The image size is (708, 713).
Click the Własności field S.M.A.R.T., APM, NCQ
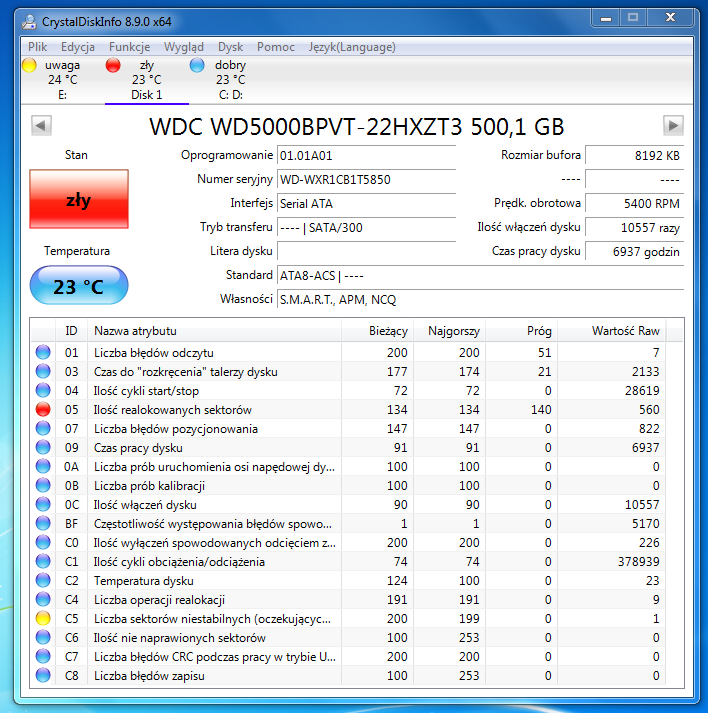[480, 300]
